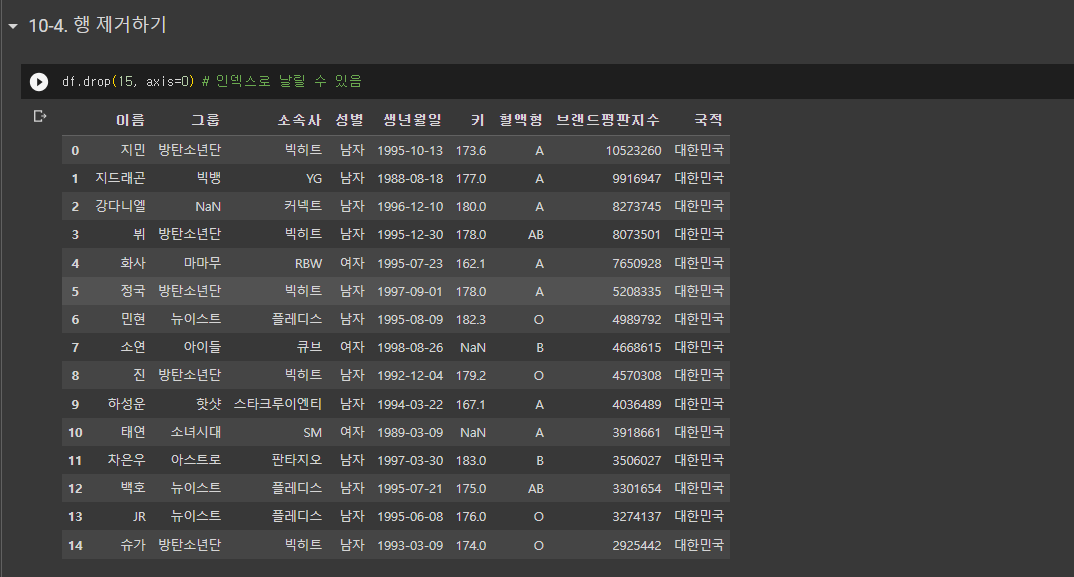Select the name cell 화사

[133, 263]
